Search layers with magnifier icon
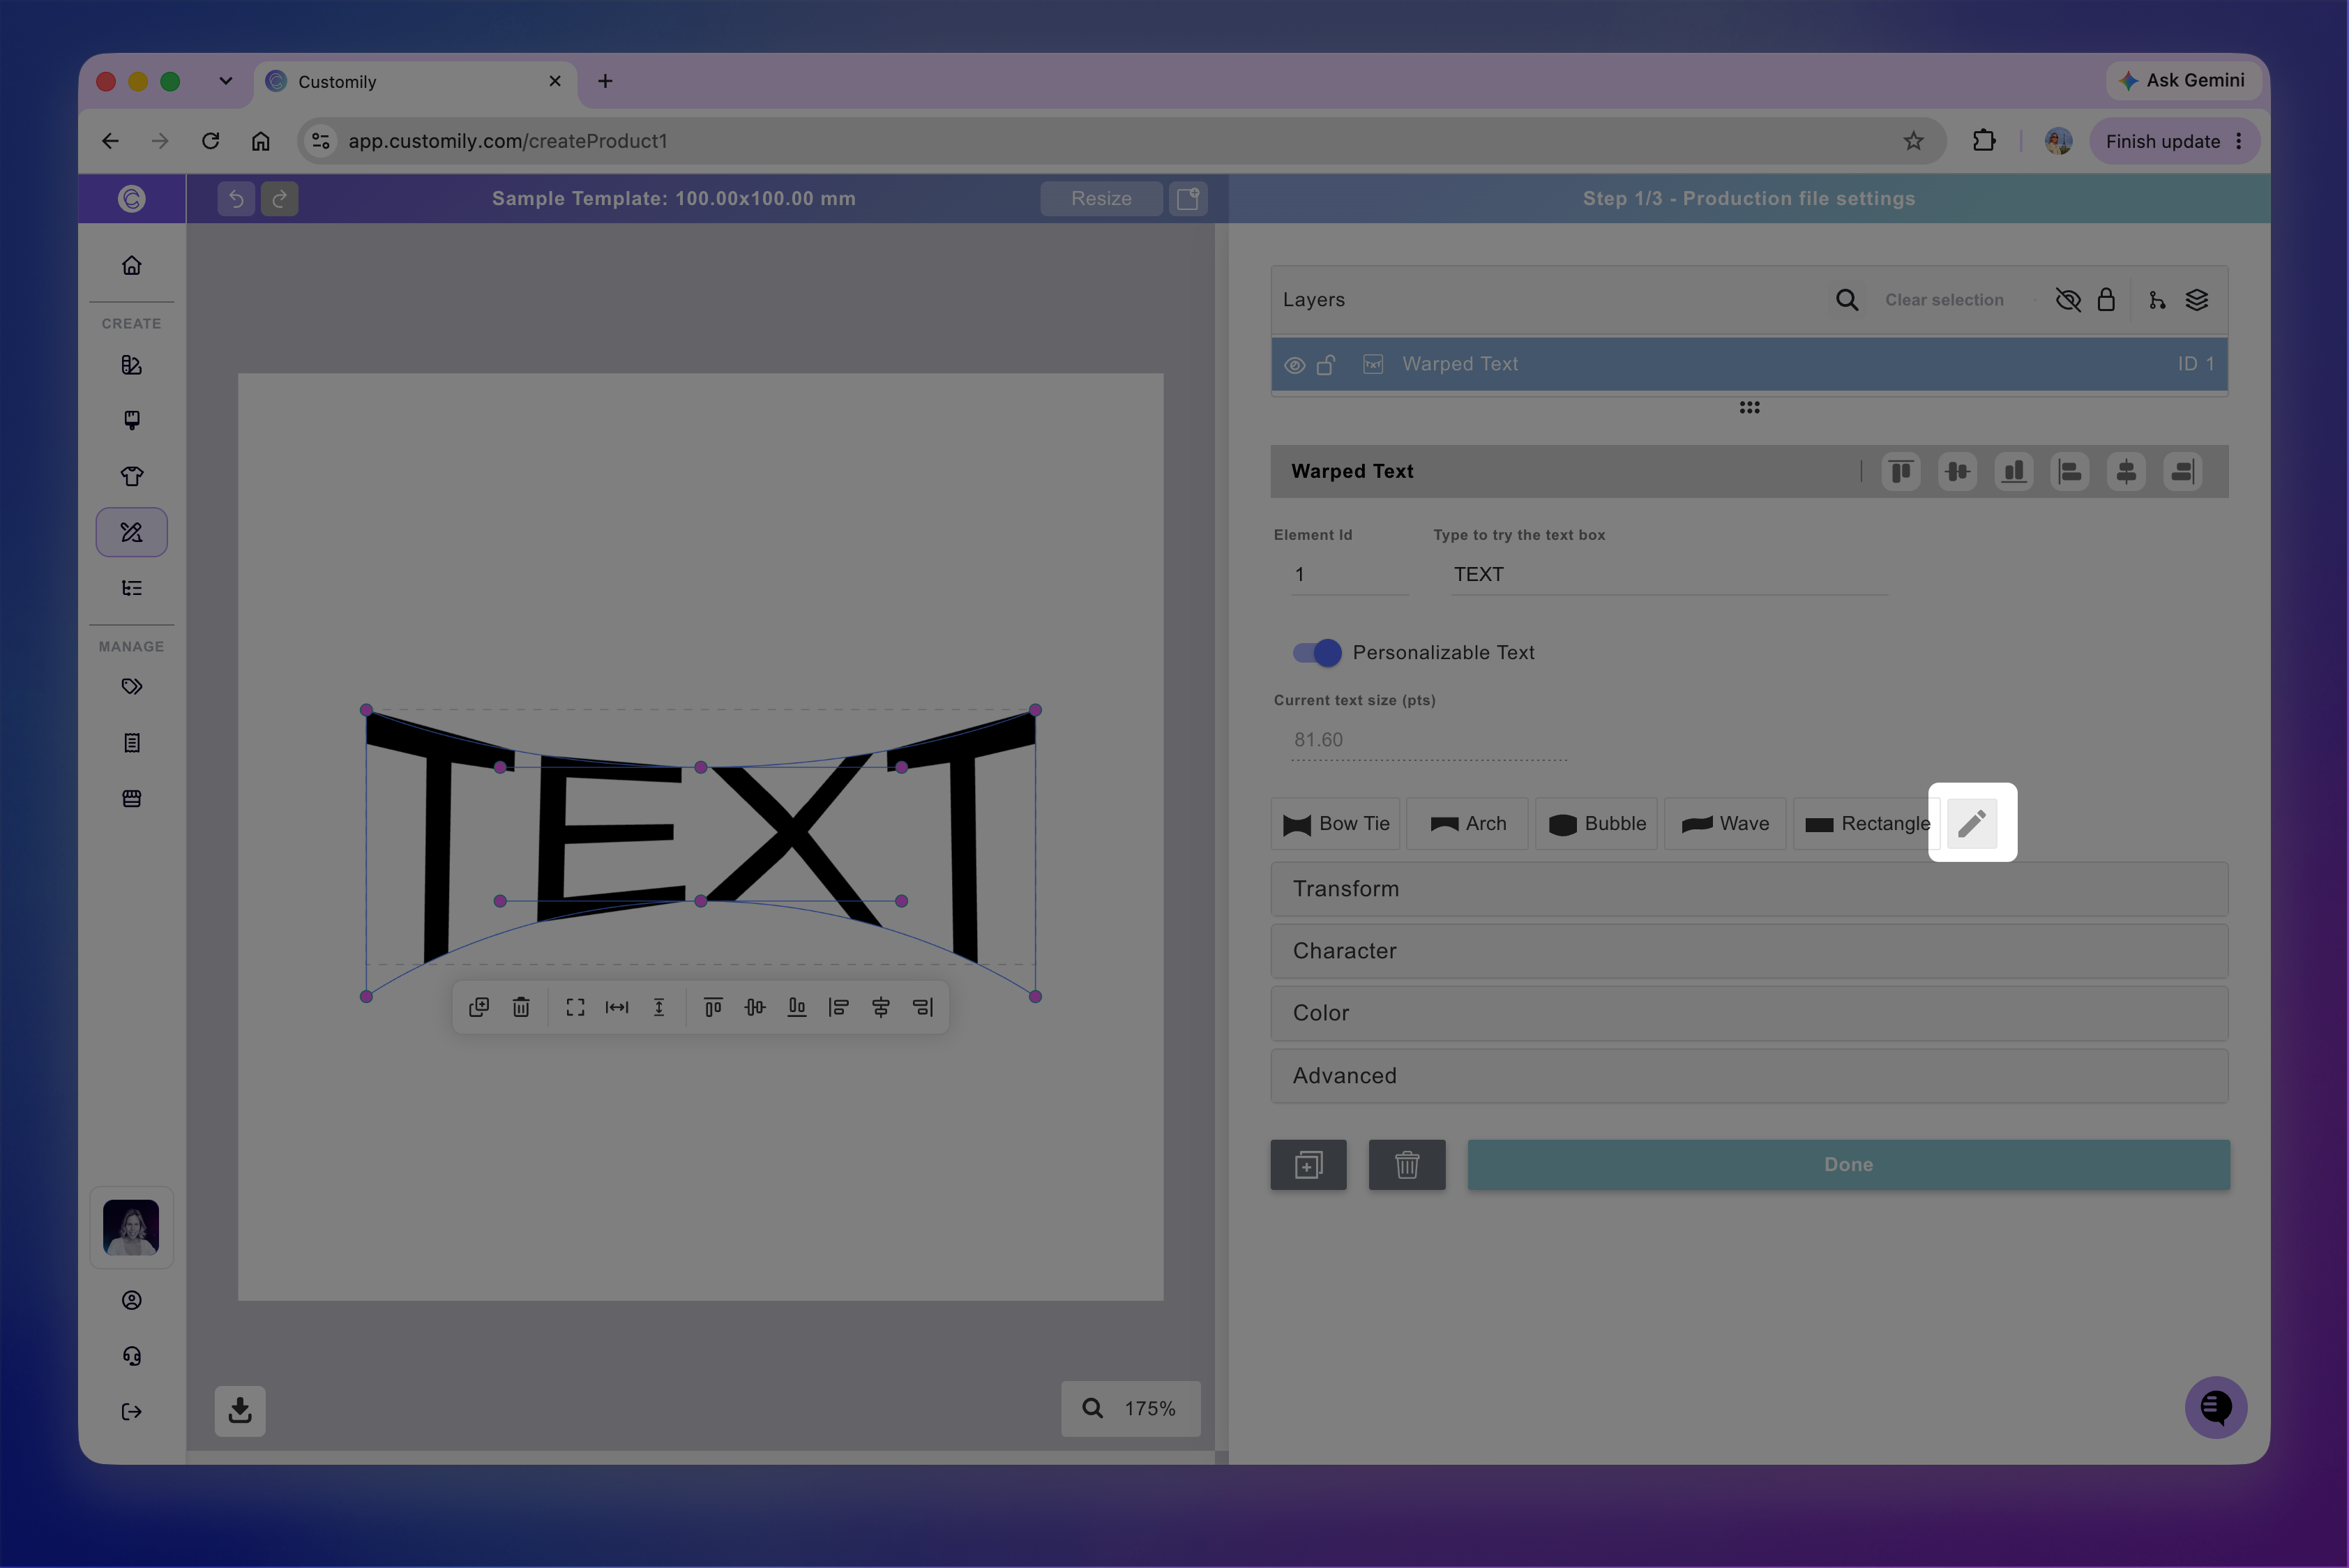Screen dimensions: 2349x1568 pyautogui.click(x=1847, y=300)
